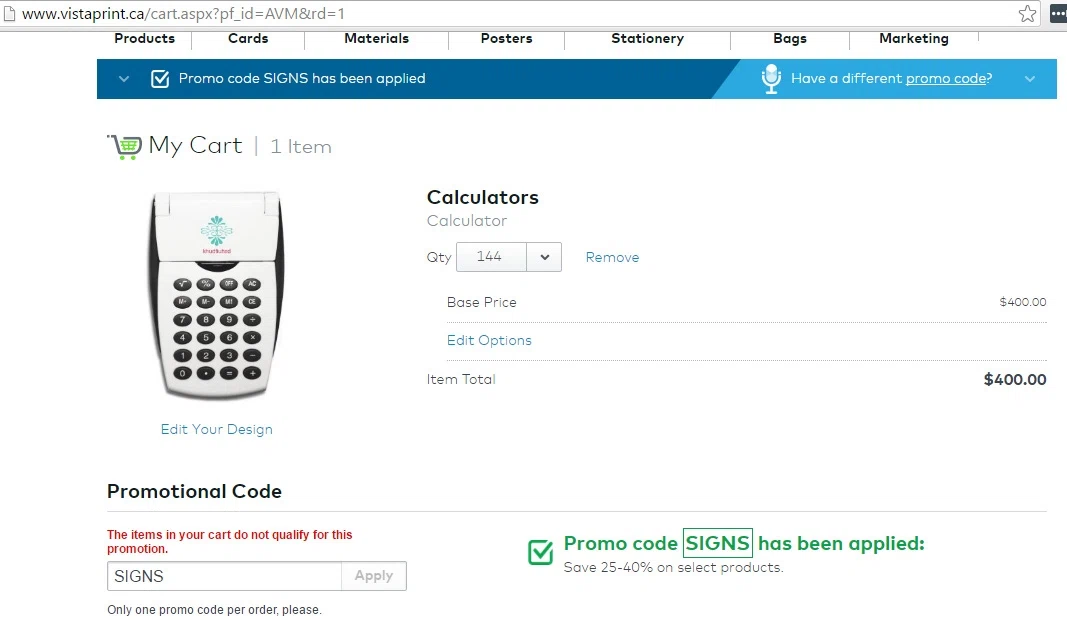Expand the chevron left of promo banner

coord(124,79)
